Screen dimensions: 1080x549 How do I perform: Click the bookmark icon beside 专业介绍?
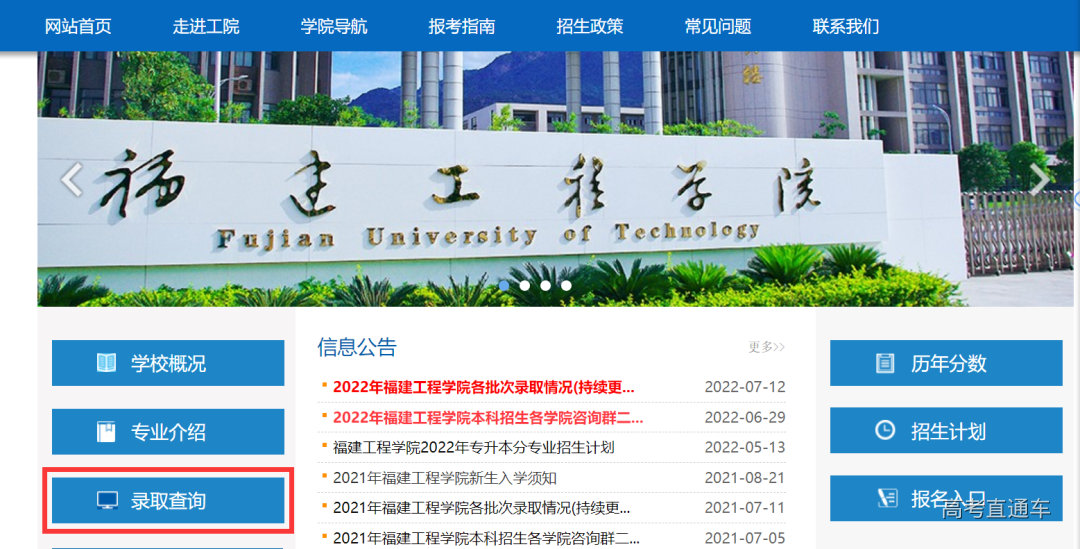pos(106,432)
